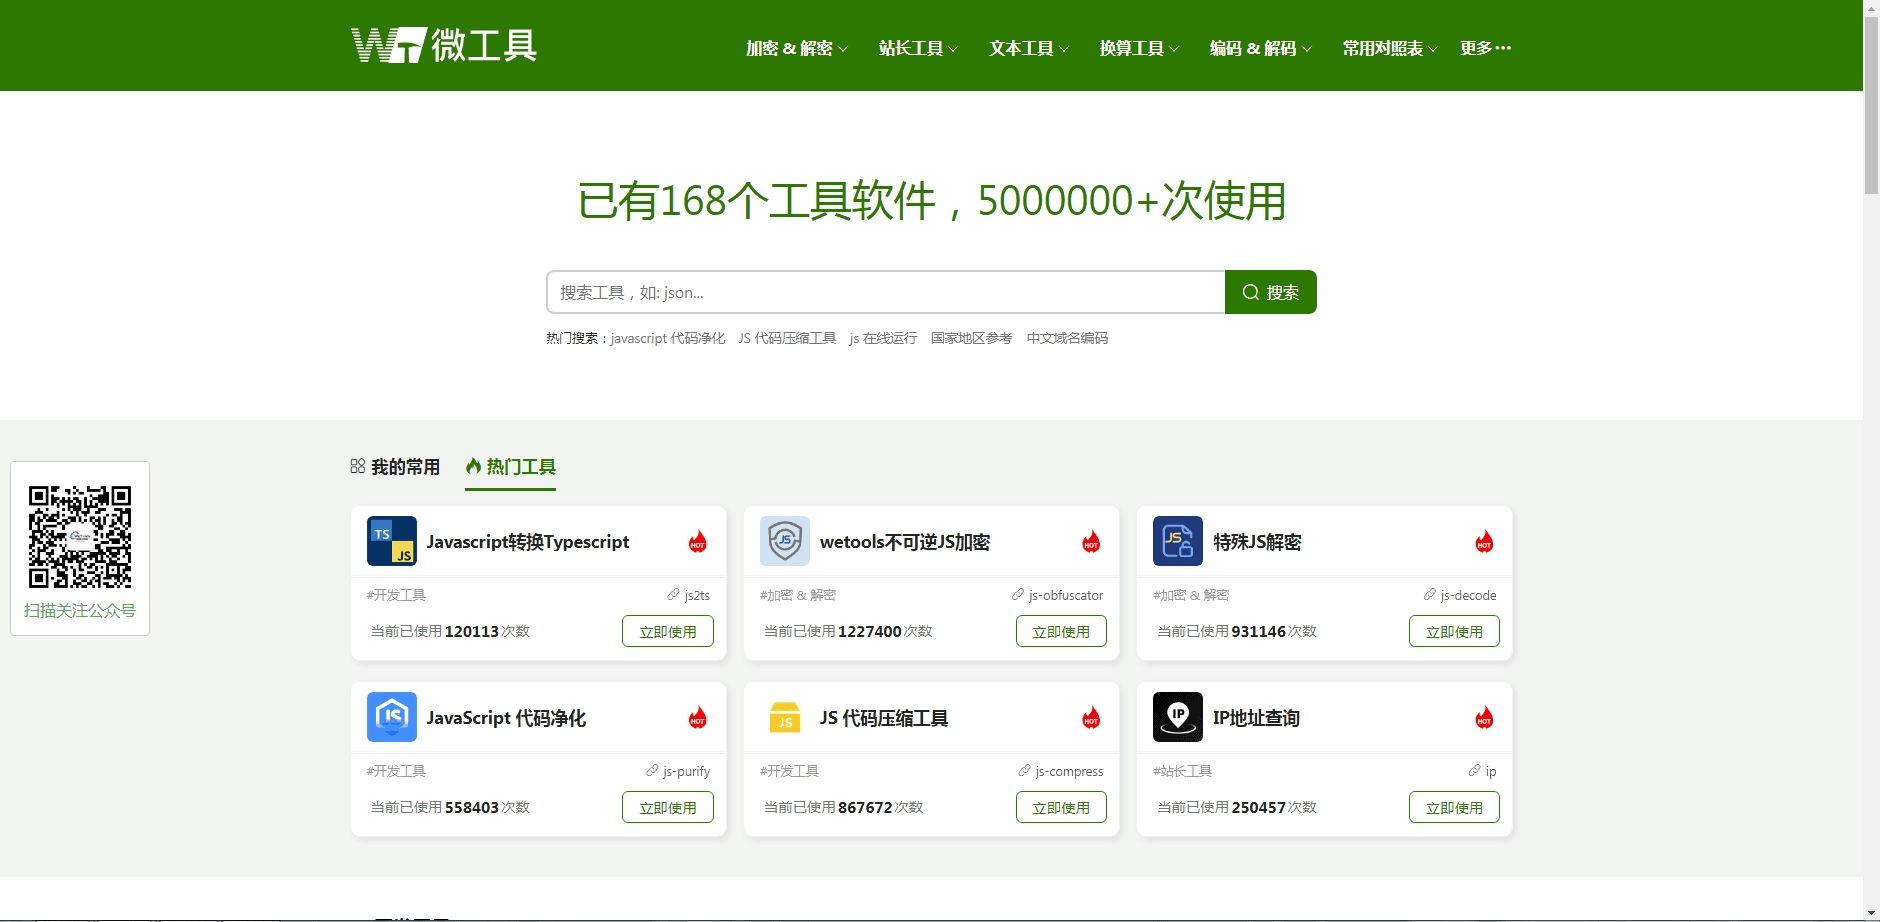
Task: Click 立即使用 for JavaScript 代码净化
Action: (668, 807)
